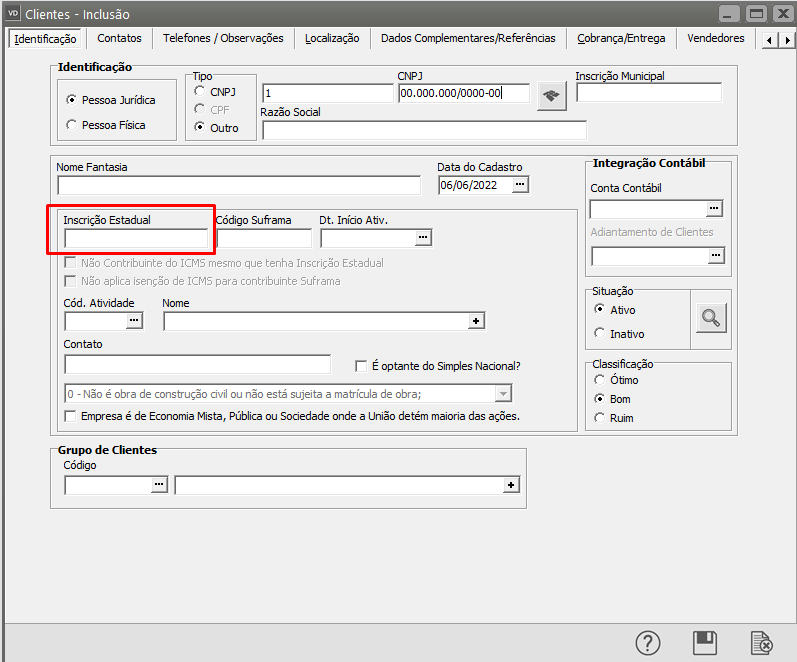Click the magnifier search icon beside Situação
Viewport: 797px width, 662px height.
click(x=711, y=318)
